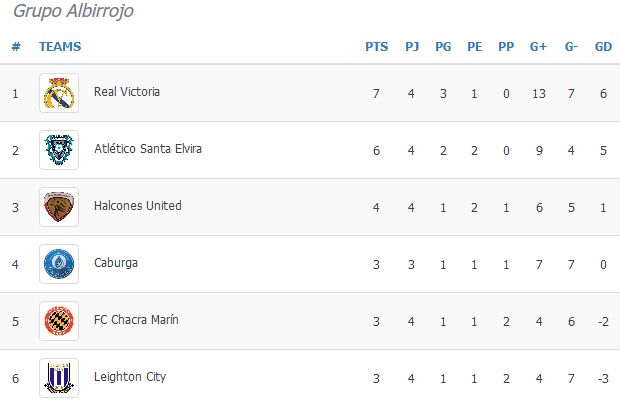620x400 pixels.
Task: Click the Caburga team crest
Action: click(x=58, y=264)
